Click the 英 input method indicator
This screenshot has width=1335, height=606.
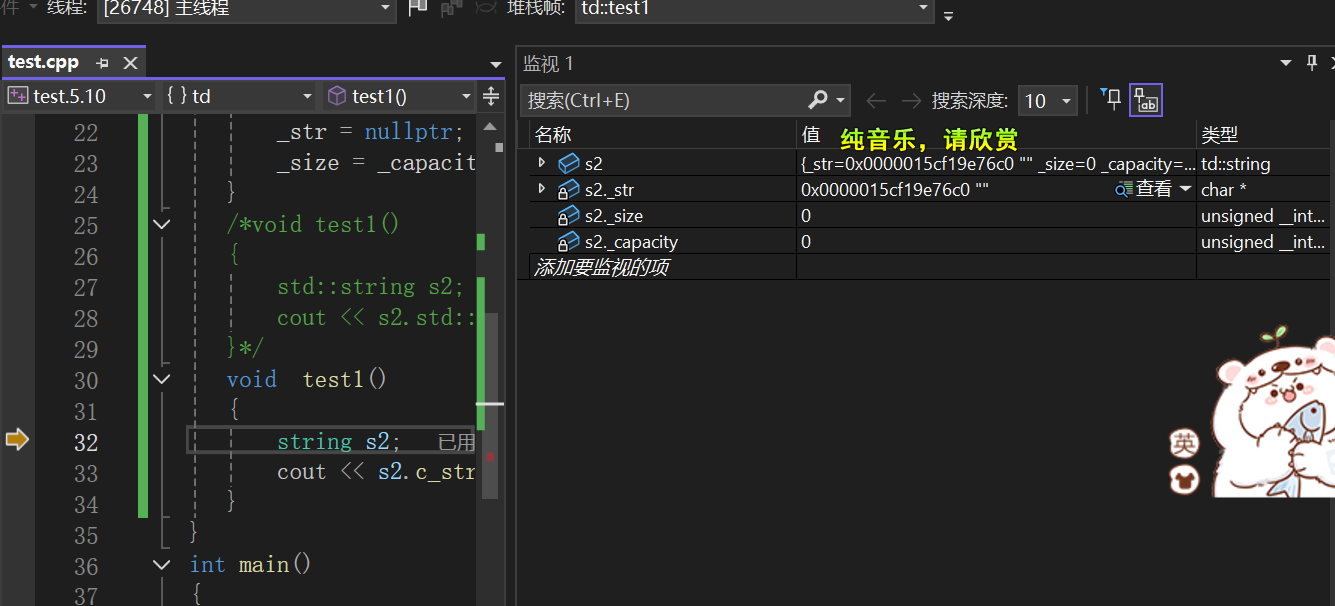(1184, 443)
